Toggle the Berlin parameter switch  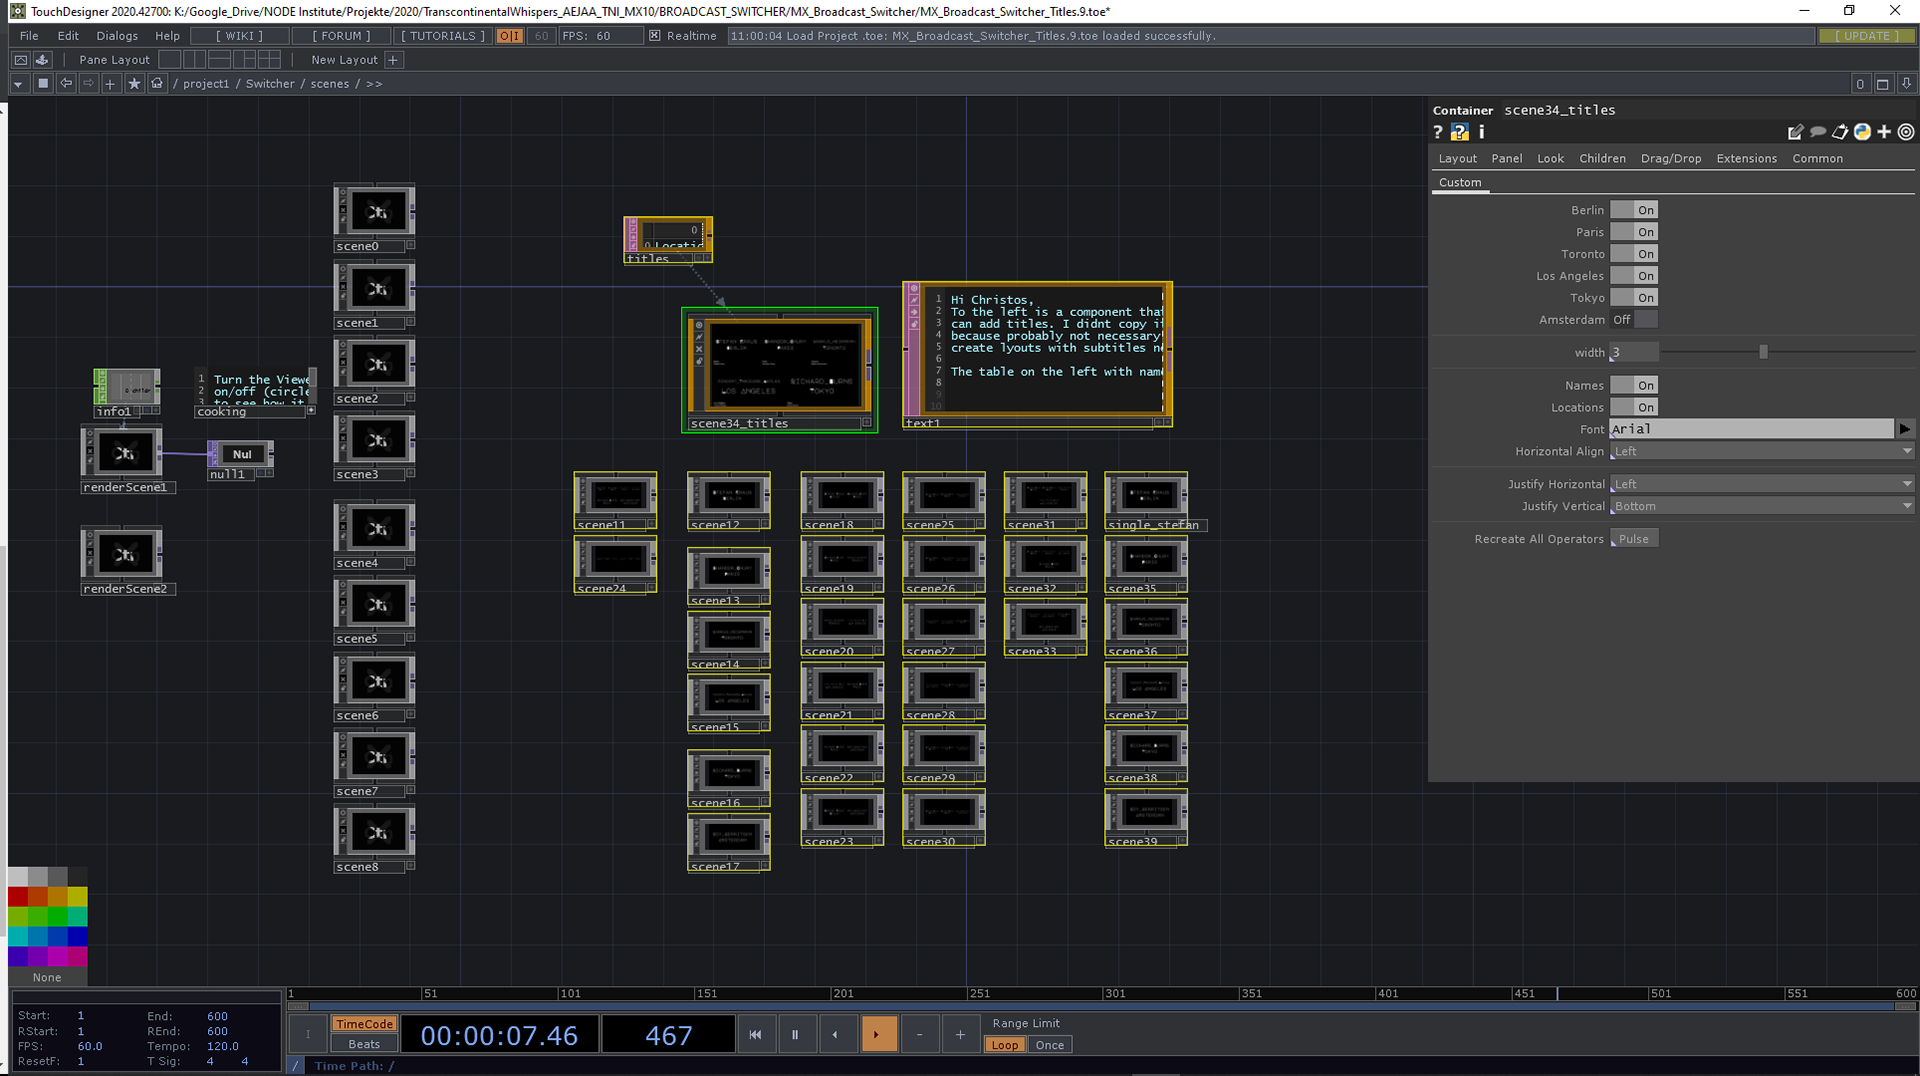pos(1634,210)
